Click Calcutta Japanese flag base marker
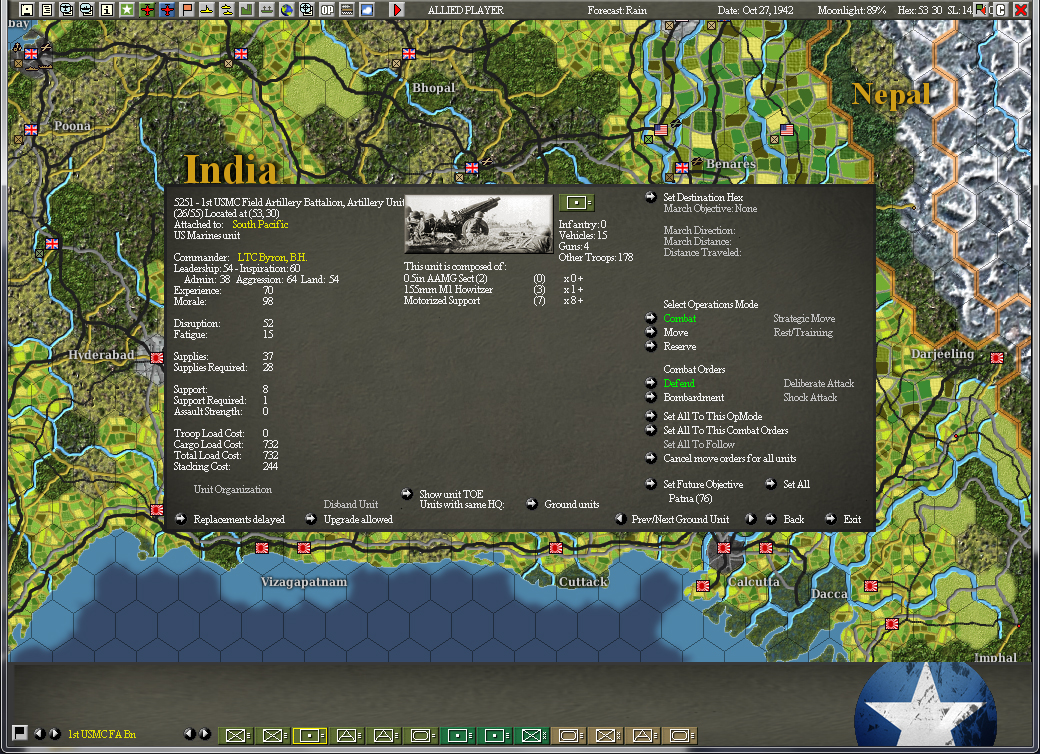Image resolution: width=1040 pixels, height=754 pixels. tap(724, 548)
